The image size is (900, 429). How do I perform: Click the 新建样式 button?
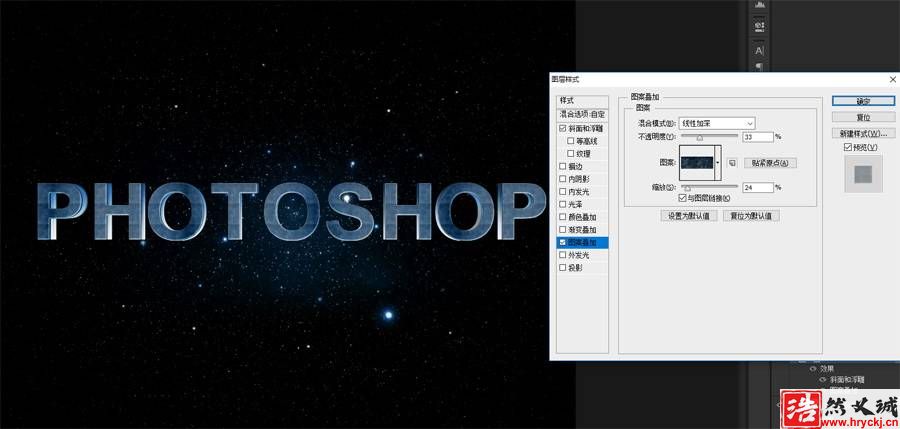(863, 133)
